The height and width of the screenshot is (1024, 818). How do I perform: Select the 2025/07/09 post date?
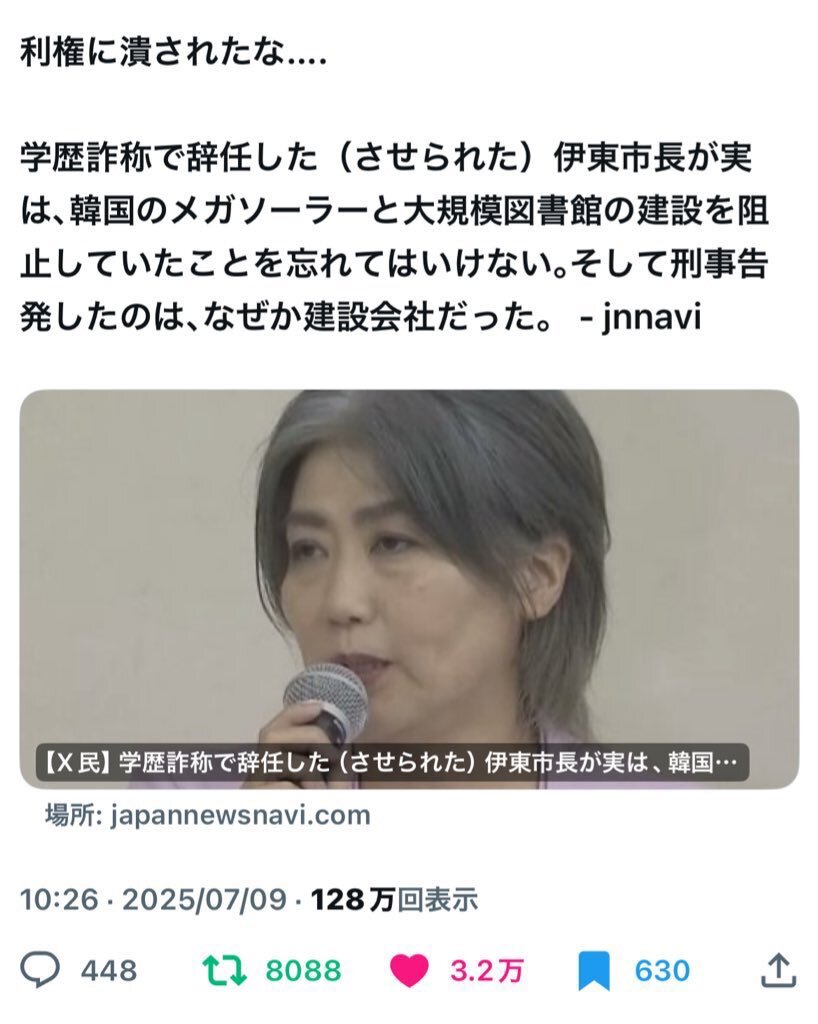click(204, 899)
